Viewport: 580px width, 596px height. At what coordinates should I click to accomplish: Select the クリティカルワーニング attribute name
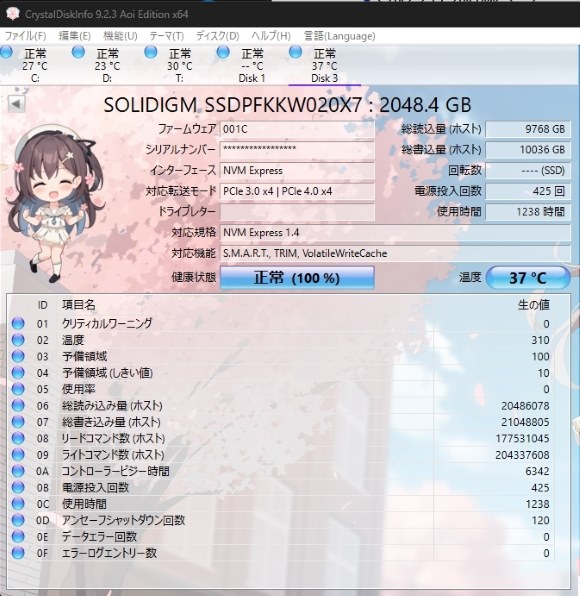click(x=107, y=323)
